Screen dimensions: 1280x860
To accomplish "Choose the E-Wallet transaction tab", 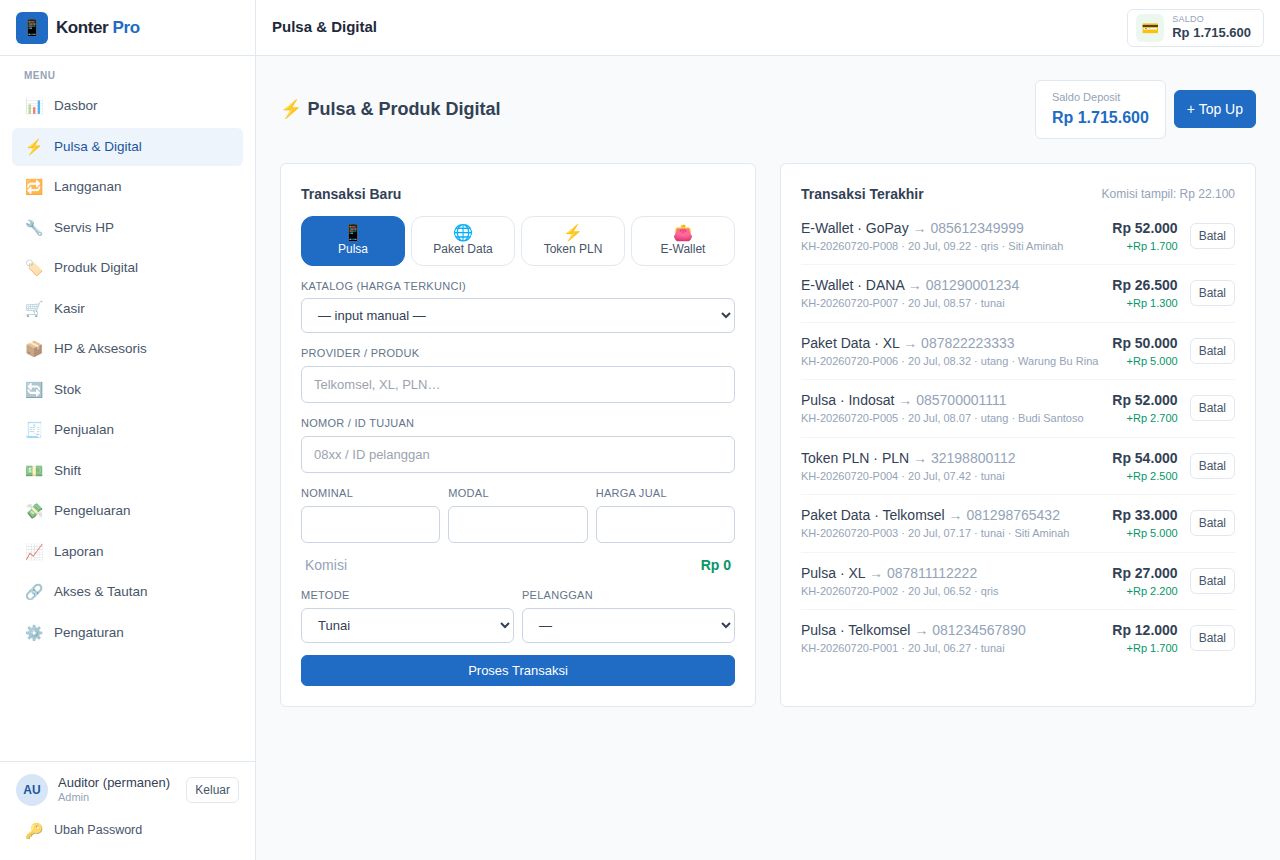I will coord(683,241).
